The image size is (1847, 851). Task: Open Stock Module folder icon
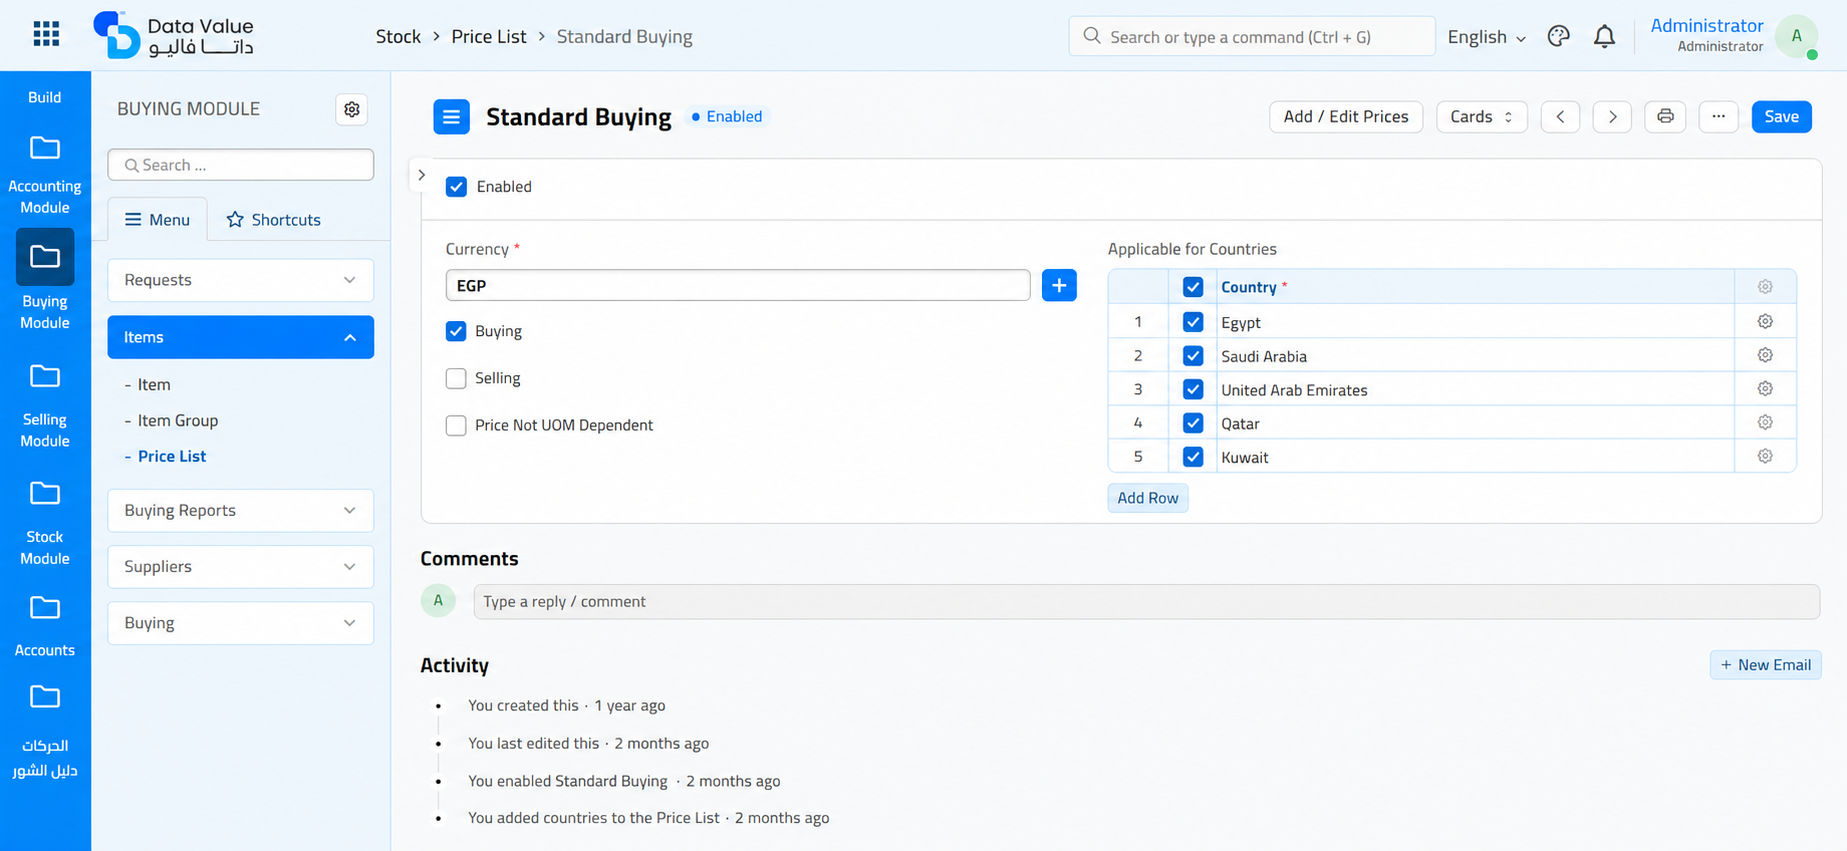click(45, 493)
